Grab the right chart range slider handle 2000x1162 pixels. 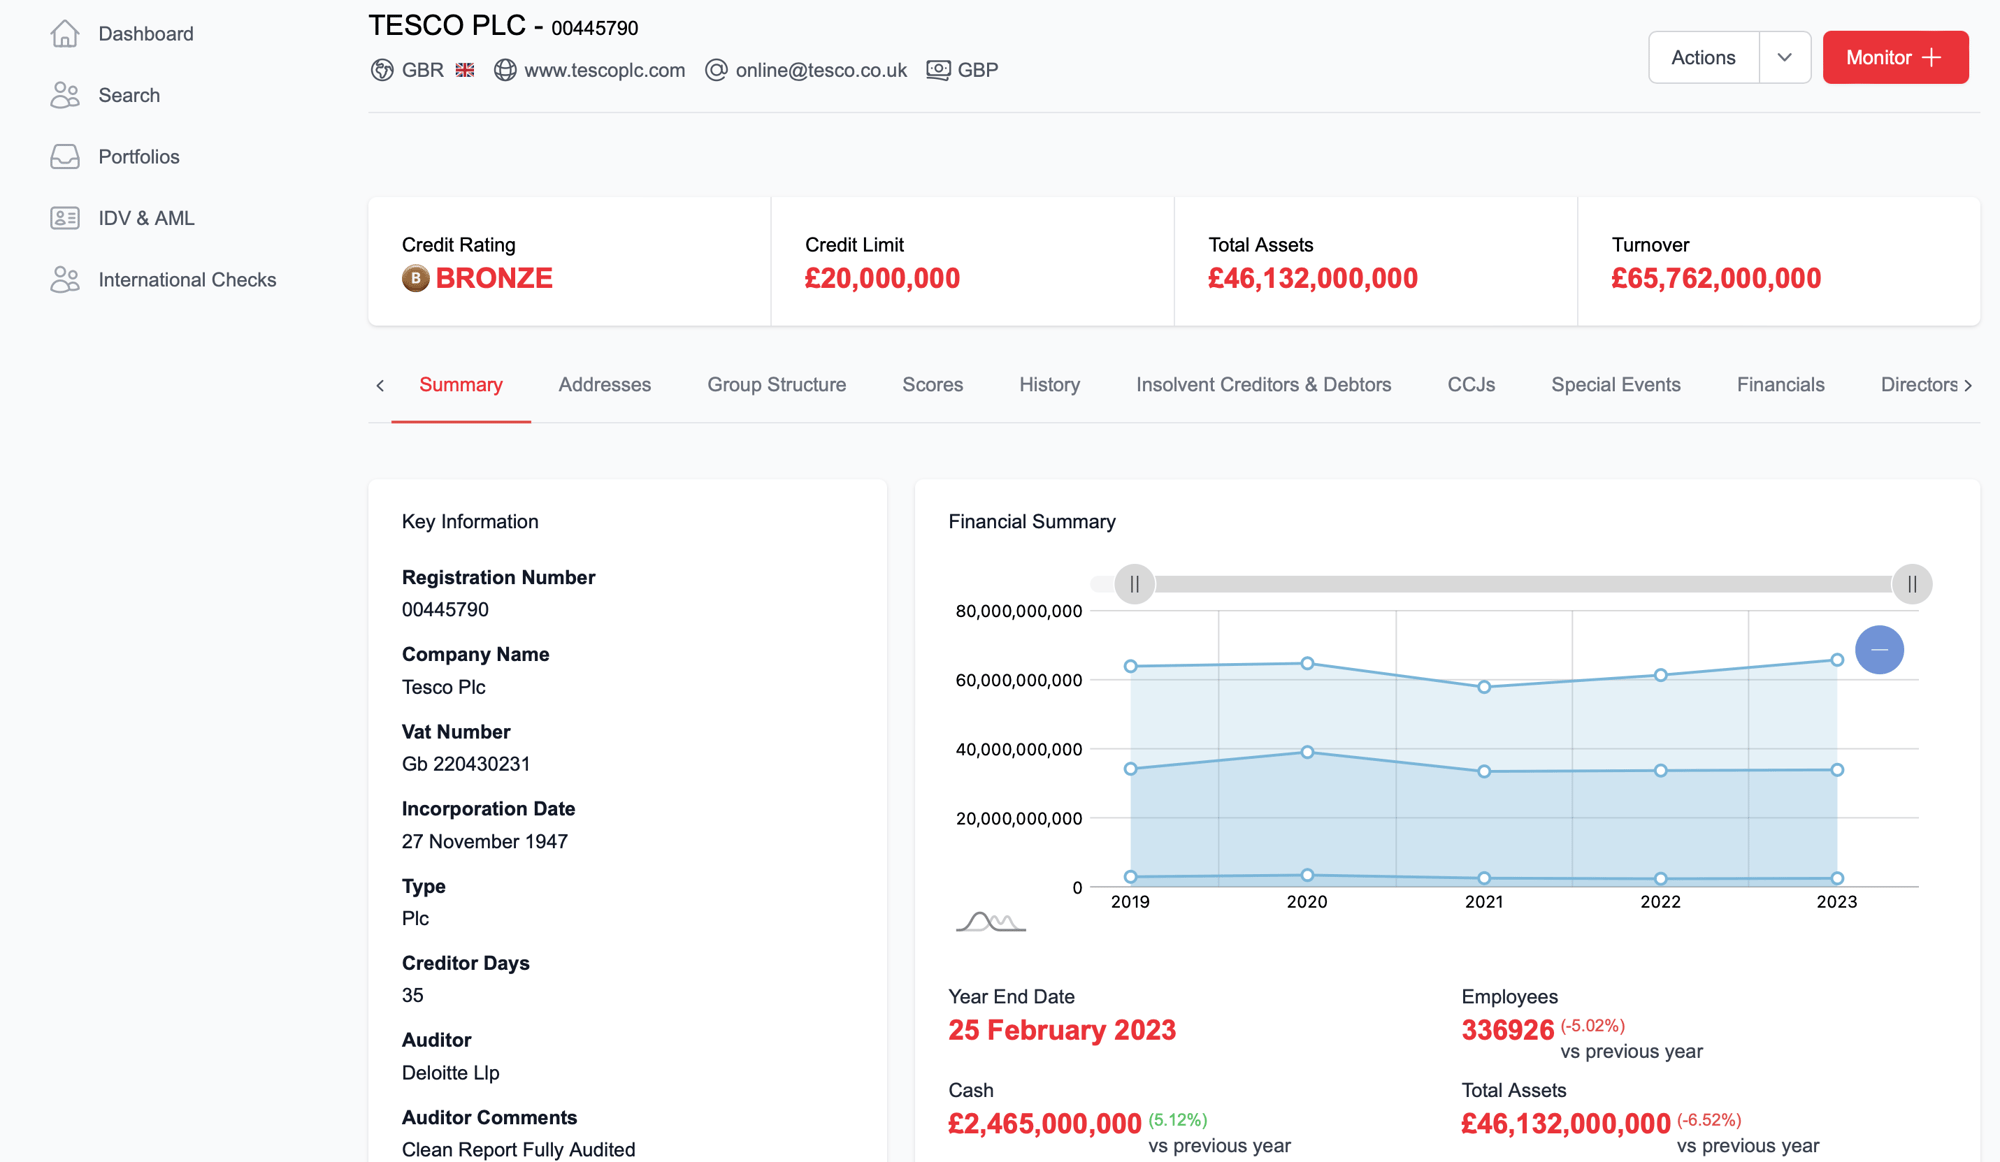1912,584
